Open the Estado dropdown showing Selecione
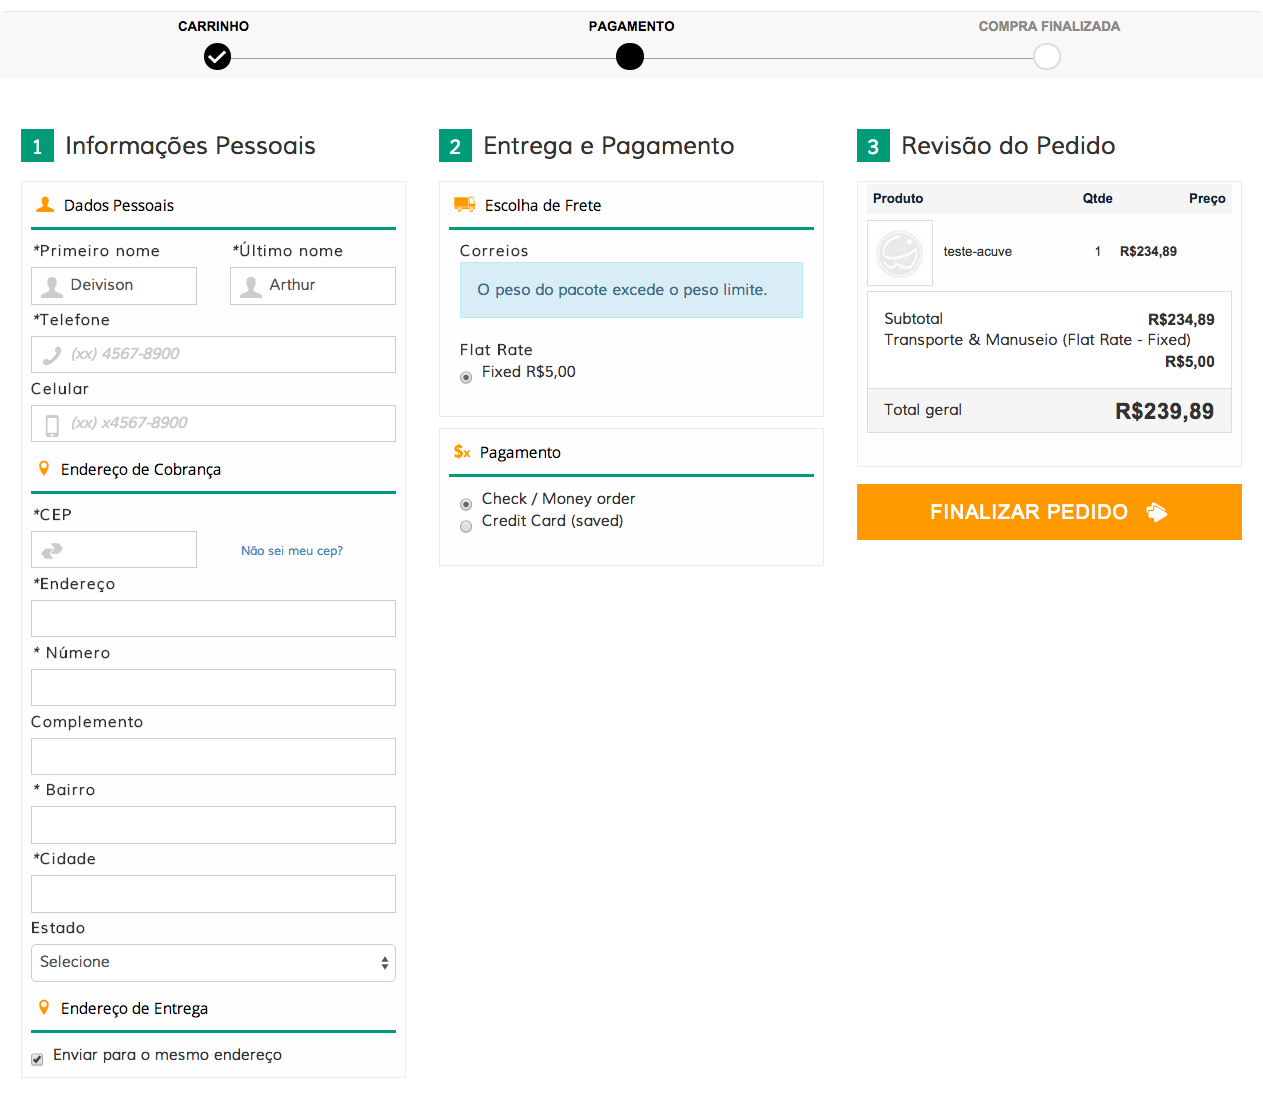This screenshot has height=1117, width=1263. [213, 963]
